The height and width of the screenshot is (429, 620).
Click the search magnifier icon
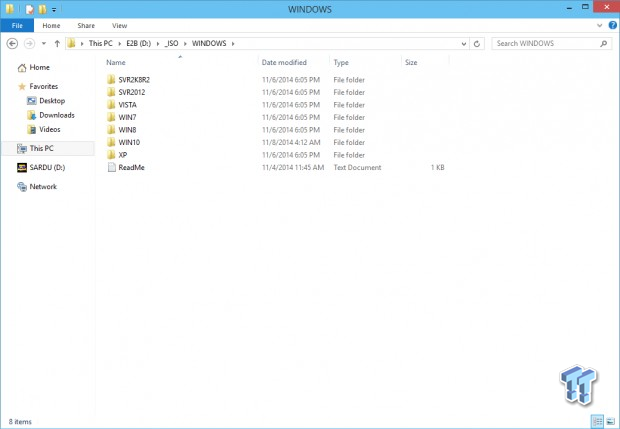click(603, 43)
